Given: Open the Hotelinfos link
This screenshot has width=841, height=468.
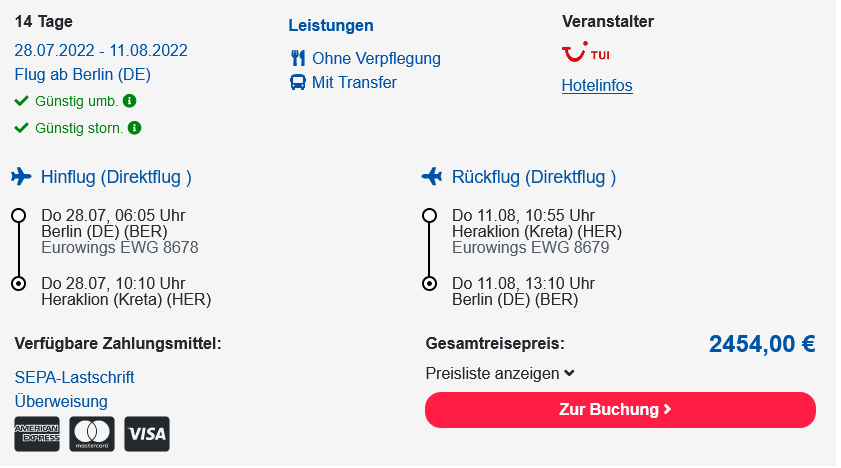Looking at the screenshot, I should pyautogui.click(x=597, y=85).
